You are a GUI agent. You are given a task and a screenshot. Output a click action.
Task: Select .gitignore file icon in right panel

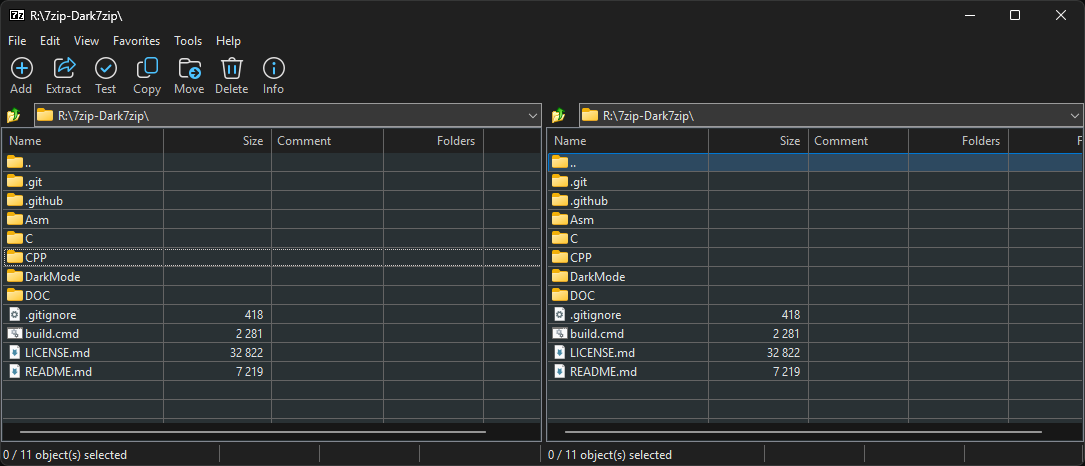pos(560,314)
